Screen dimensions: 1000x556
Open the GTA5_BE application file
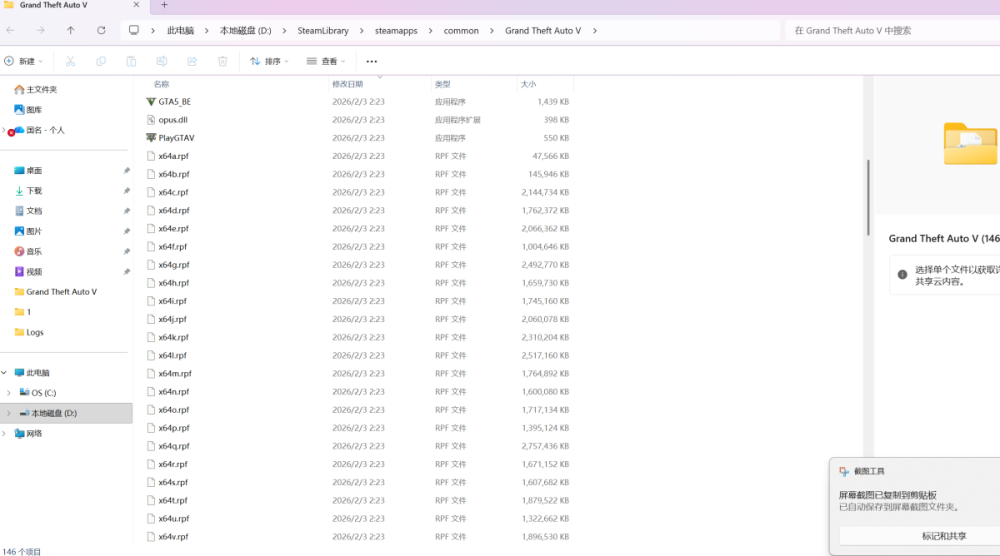point(174,102)
